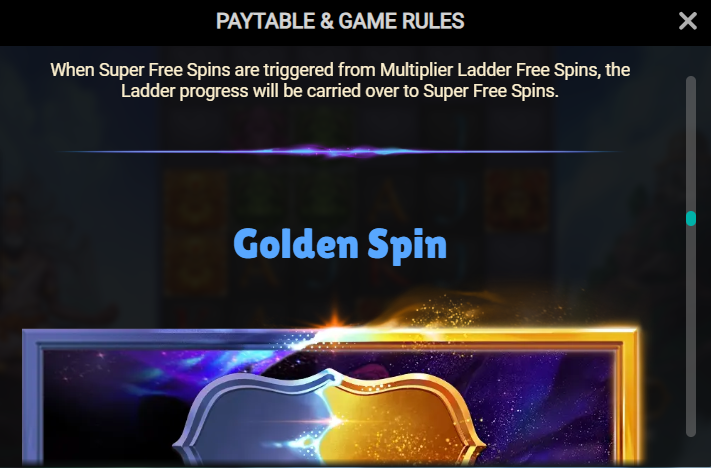The image size is (711, 468).
Task: Click the line starting 'When Super Free Spins'
Action: (x=340, y=70)
